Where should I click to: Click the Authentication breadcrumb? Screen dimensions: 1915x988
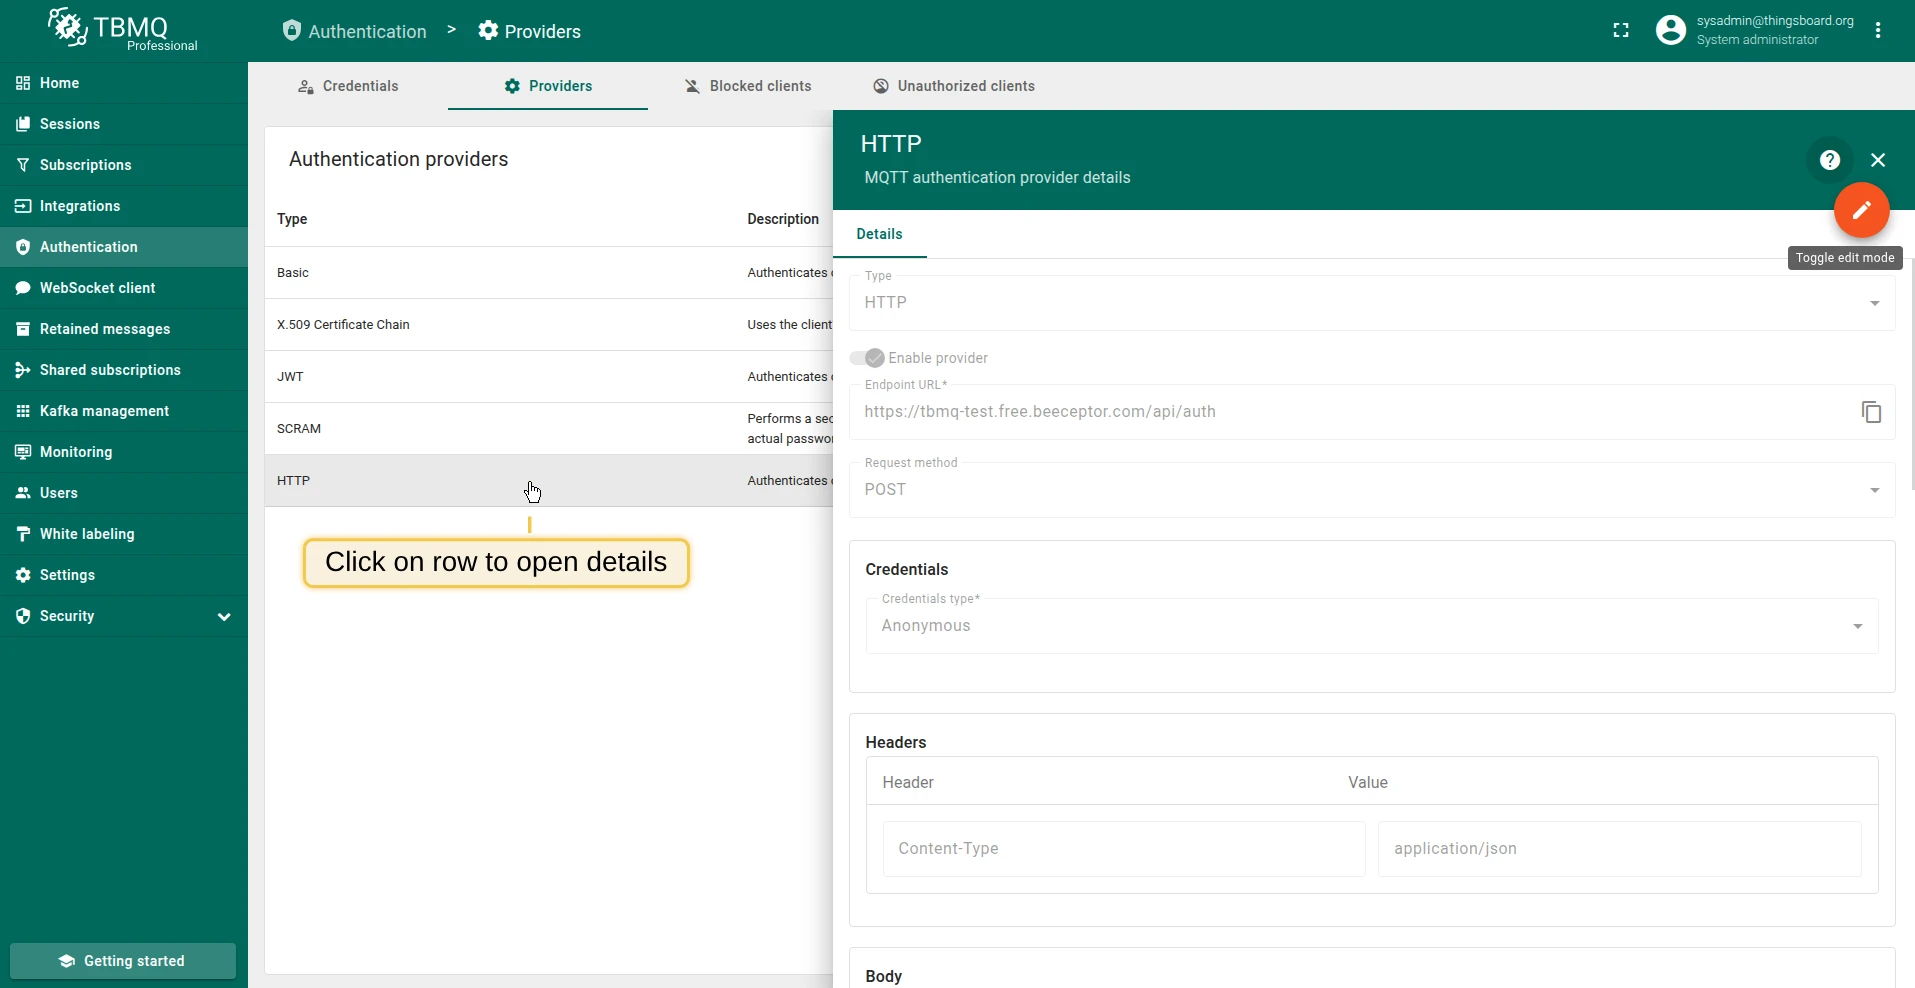tap(355, 31)
